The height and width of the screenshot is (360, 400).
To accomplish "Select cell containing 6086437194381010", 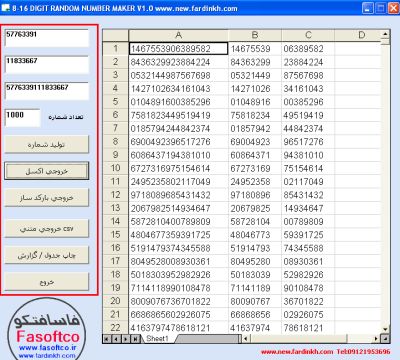I will click(178, 155).
